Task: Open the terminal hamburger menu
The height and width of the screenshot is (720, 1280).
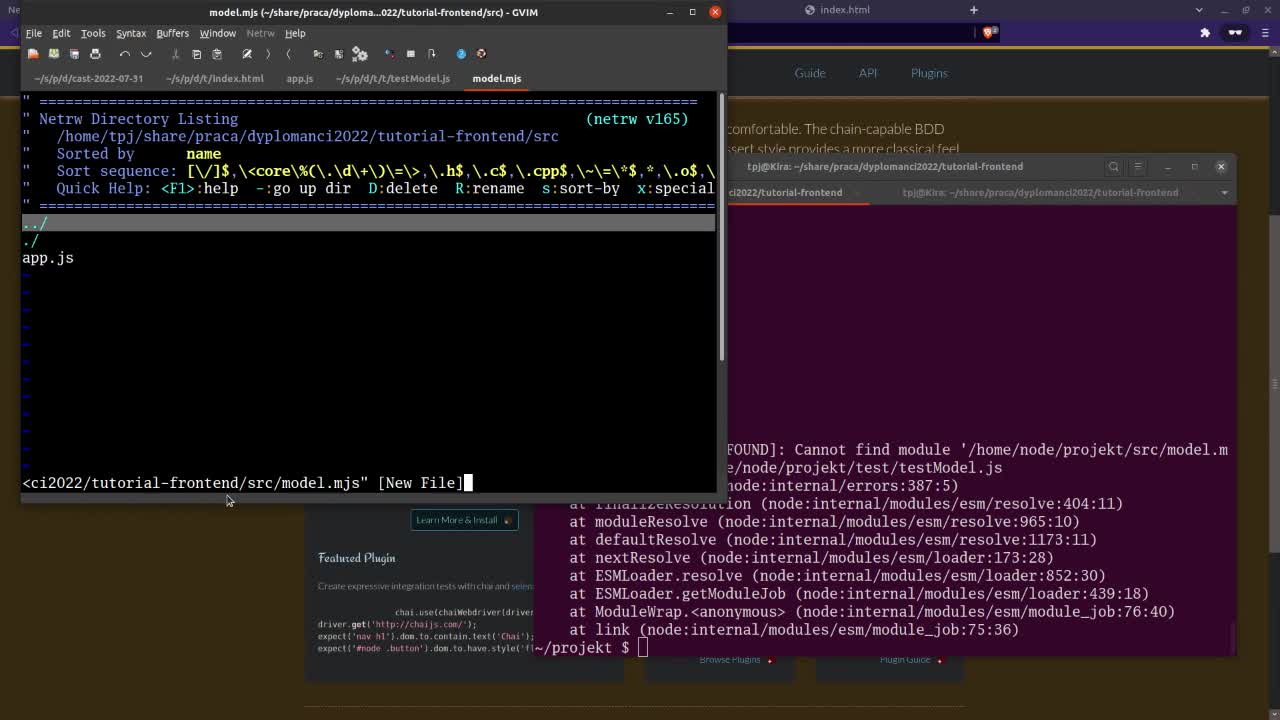Action: tap(1138, 167)
